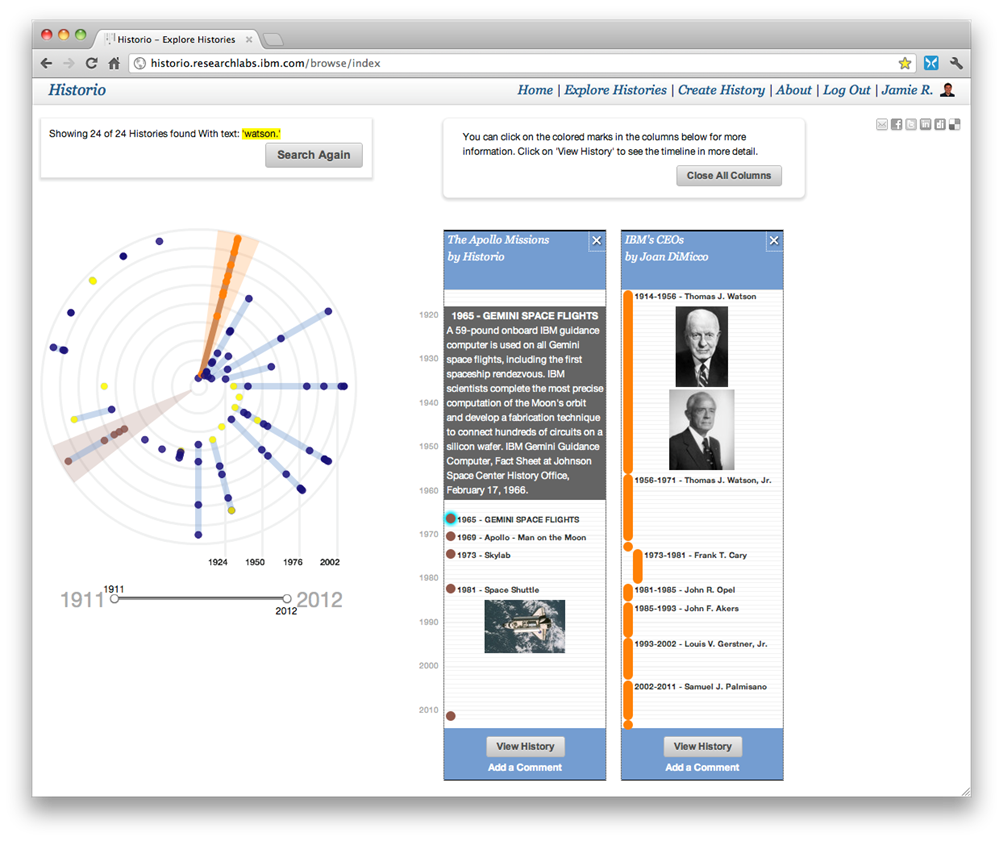Close the Historio browser tab
The height and width of the screenshot is (841, 1003).
(x=249, y=40)
